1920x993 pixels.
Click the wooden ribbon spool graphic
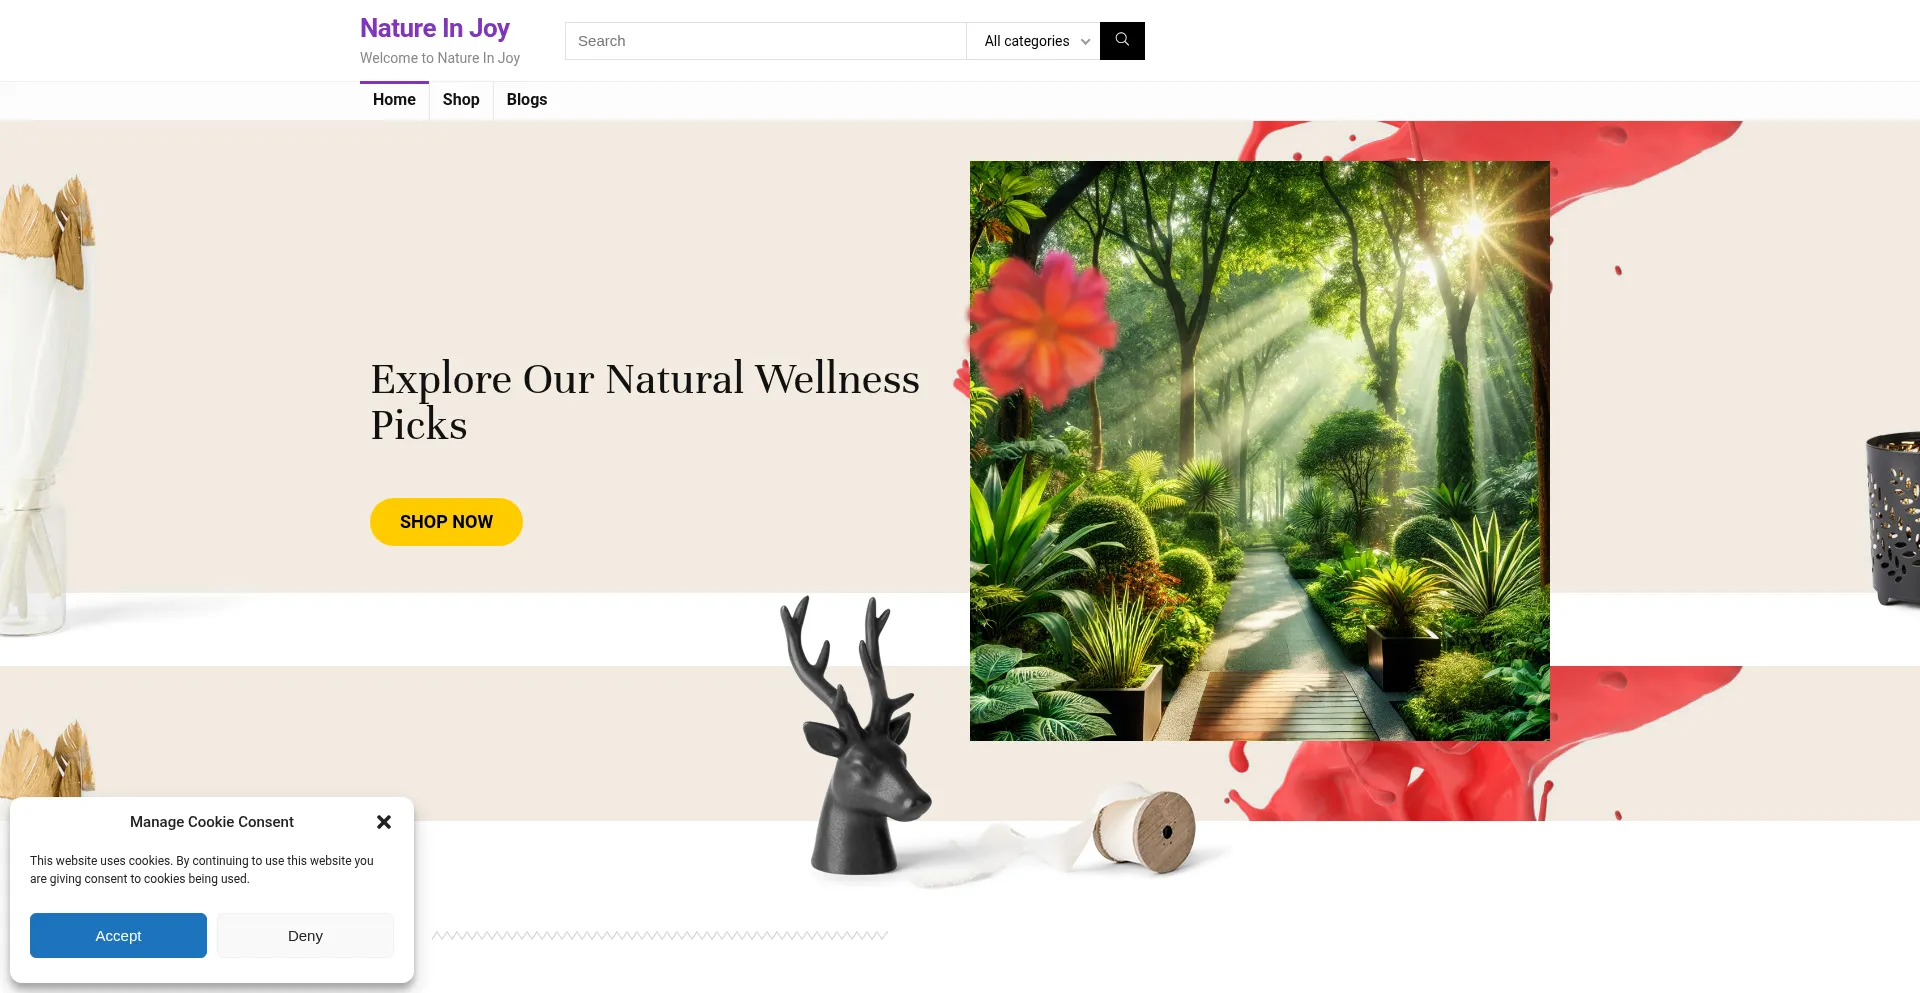pyautogui.click(x=1145, y=830)
